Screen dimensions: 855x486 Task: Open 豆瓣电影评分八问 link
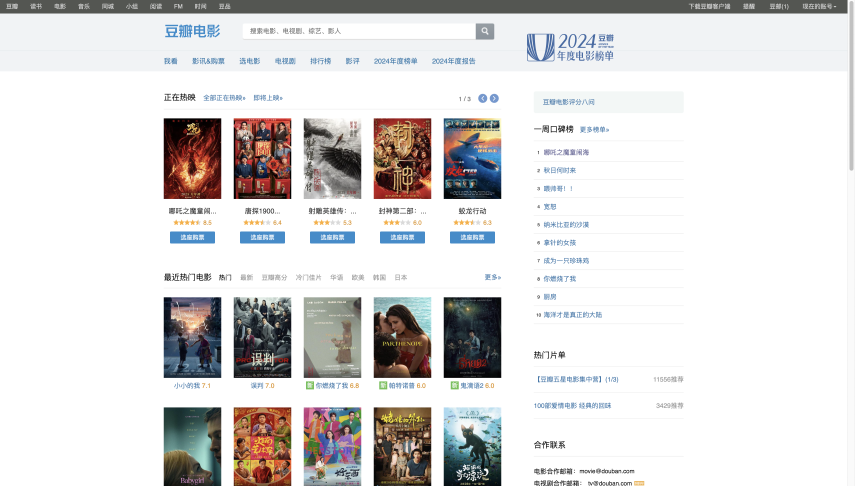pos(569,102)
